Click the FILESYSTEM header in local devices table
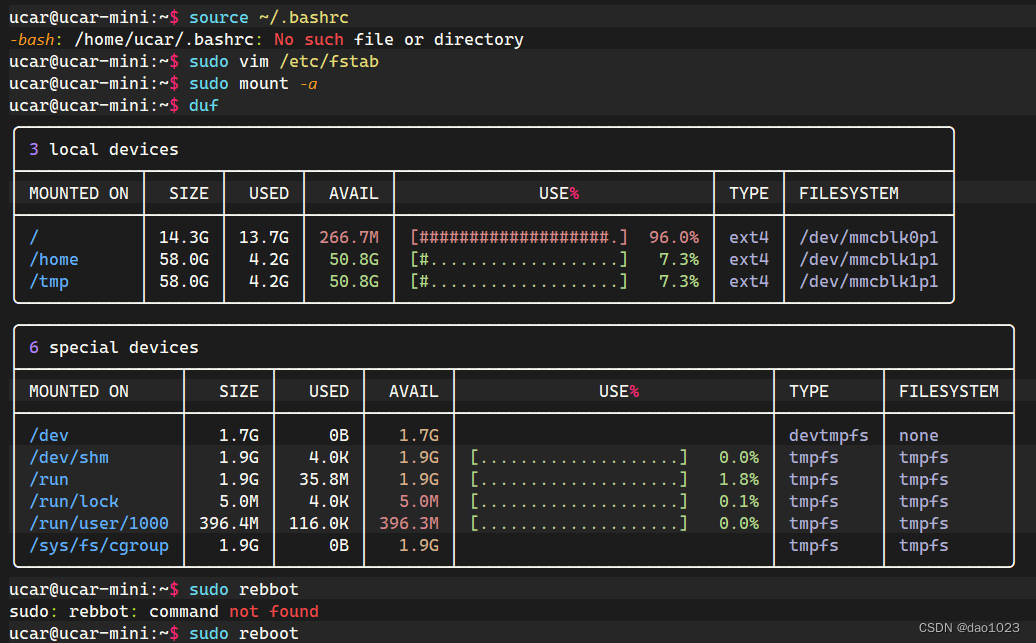Screen dimensions: 1036x643 click(x=848, y=194)
